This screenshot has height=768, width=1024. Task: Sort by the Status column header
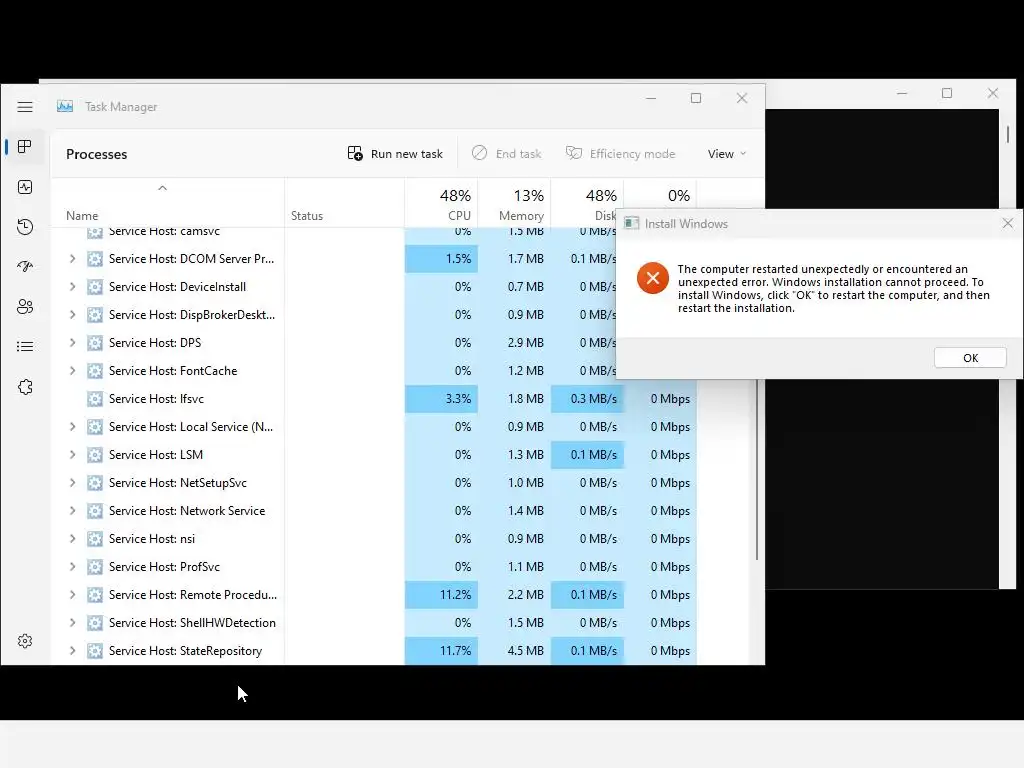(x=307, y=216)
